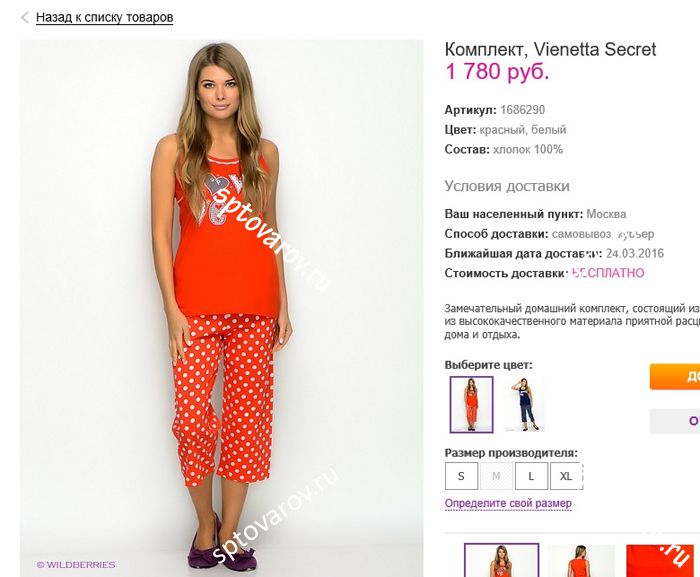Click the back arrow chevron icon
The image size is (700, 577).
tap(25, 18)
